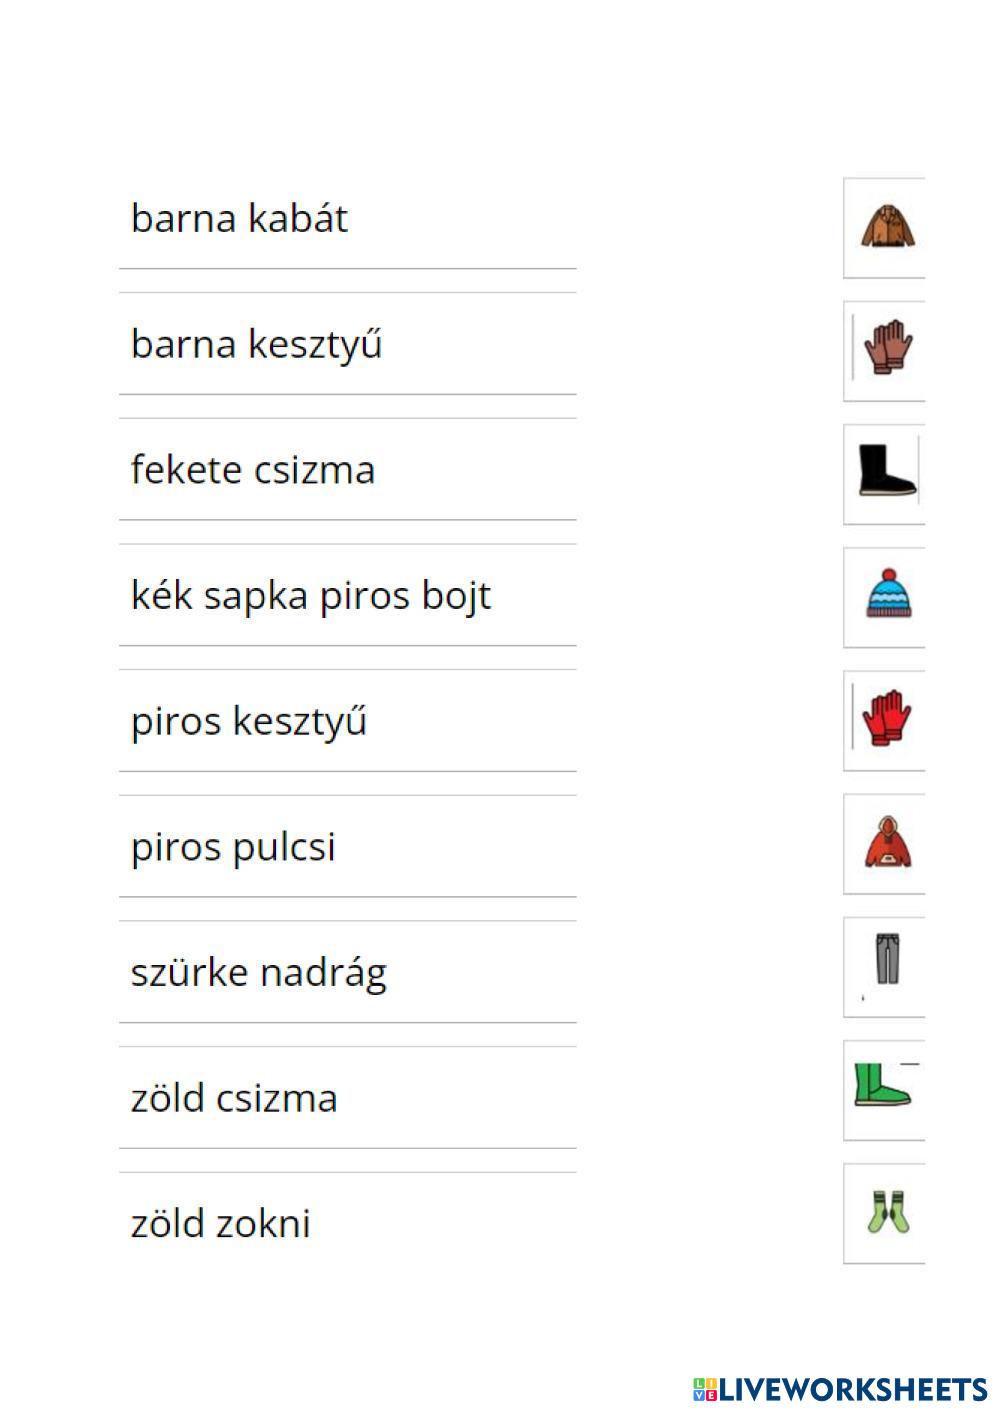Click the black boot picture
Screen dimensions: 1000x1414
point(887,470)
